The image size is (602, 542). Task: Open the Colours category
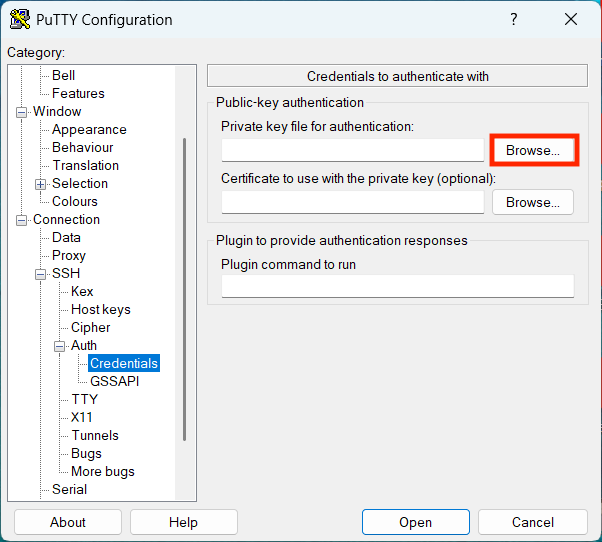75,202
